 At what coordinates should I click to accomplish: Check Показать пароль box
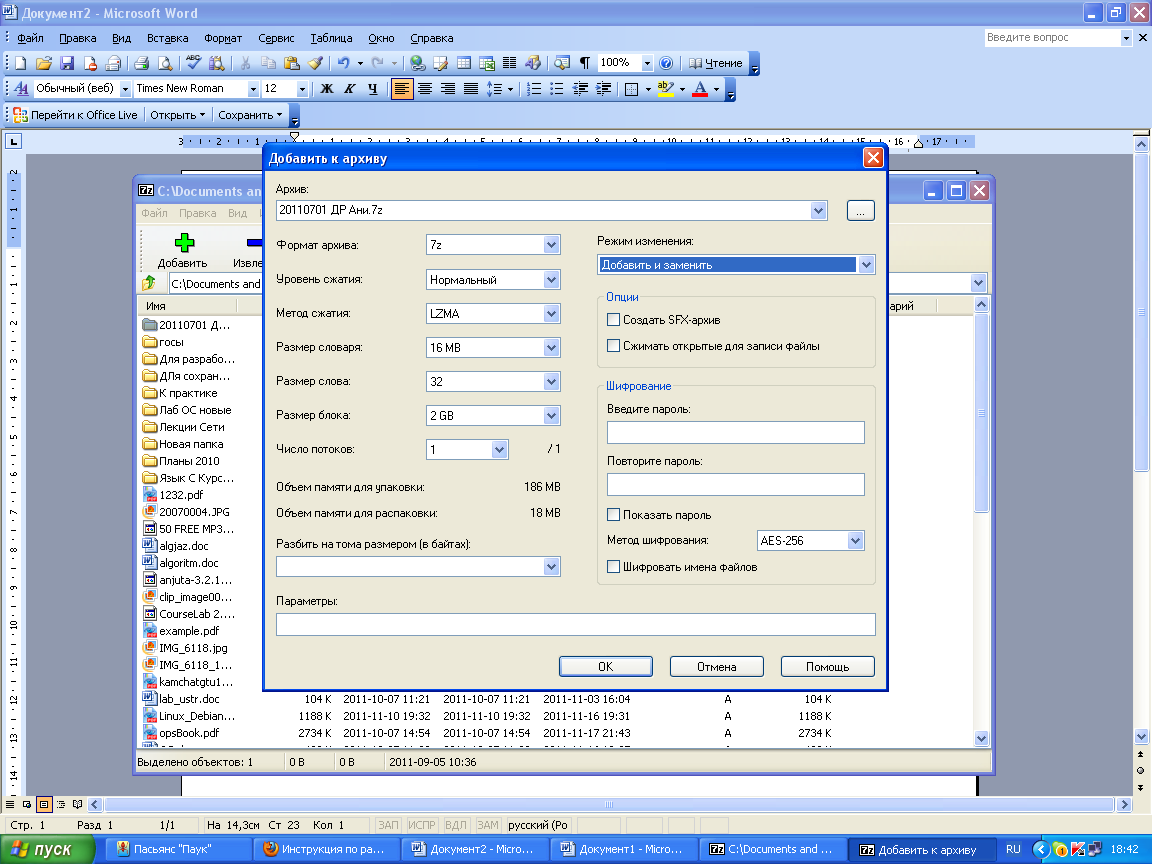[613, 514]
